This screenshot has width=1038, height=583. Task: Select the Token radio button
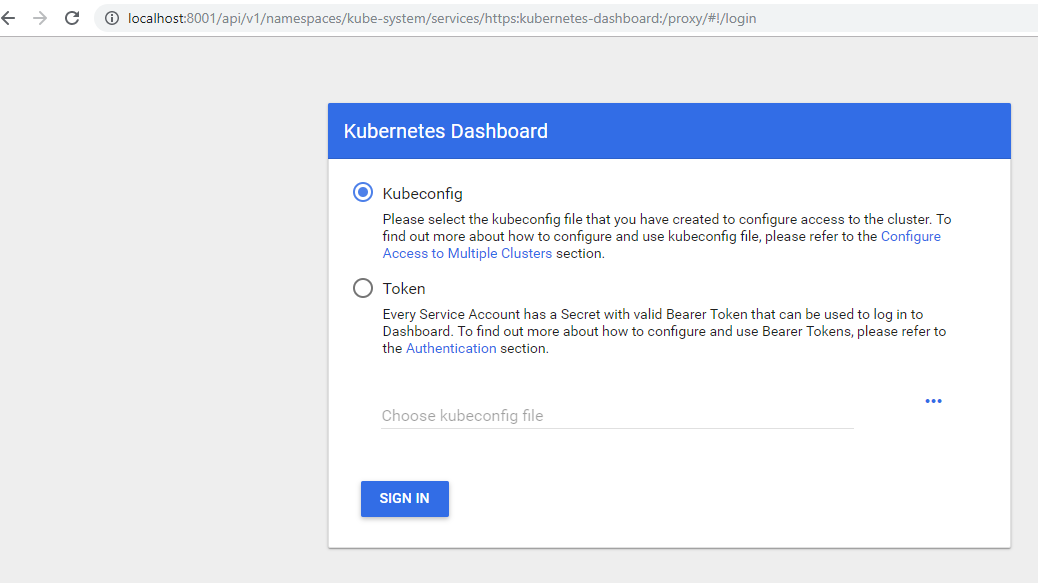click(363, 288)
